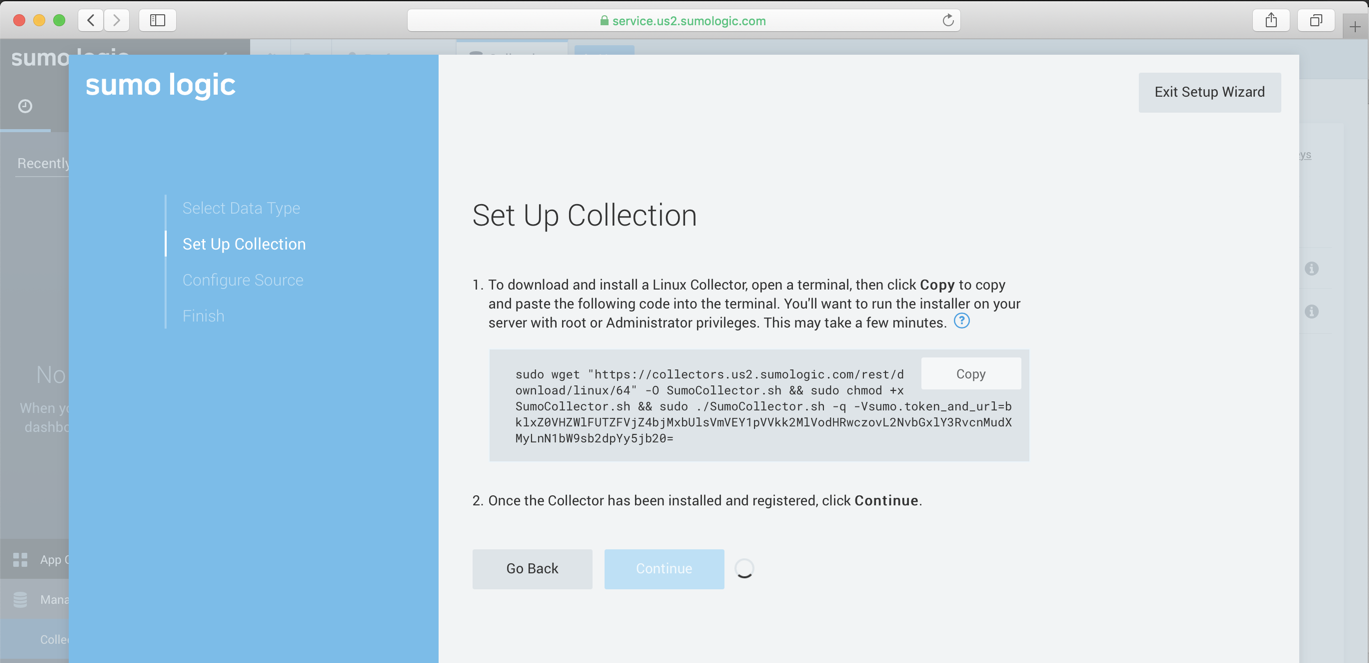Click the lower info icon in the background page

pyautogui.click(x=1312, y=312)
